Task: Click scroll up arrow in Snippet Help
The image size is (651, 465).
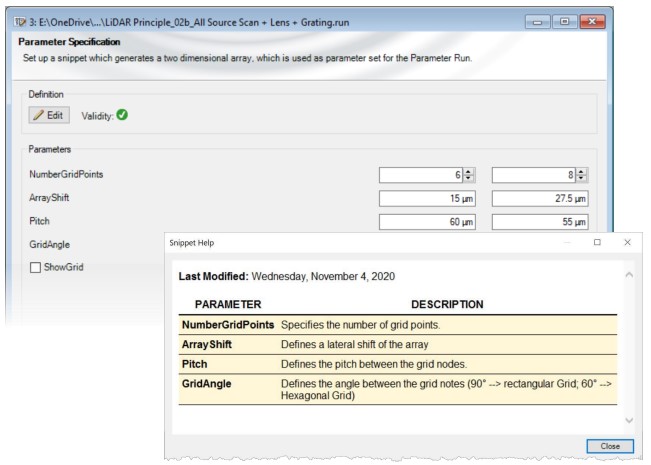Action: pyautogui.click(x=629, y=275)
